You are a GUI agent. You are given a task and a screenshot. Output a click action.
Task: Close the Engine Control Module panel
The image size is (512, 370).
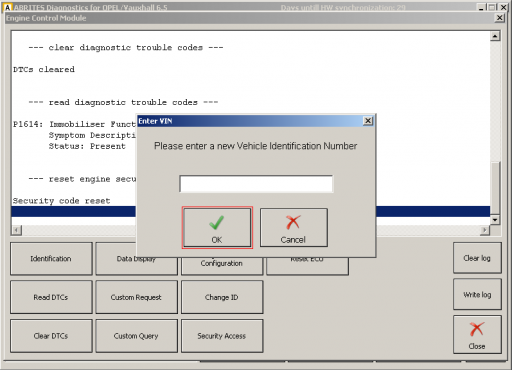tap(499, 18)
